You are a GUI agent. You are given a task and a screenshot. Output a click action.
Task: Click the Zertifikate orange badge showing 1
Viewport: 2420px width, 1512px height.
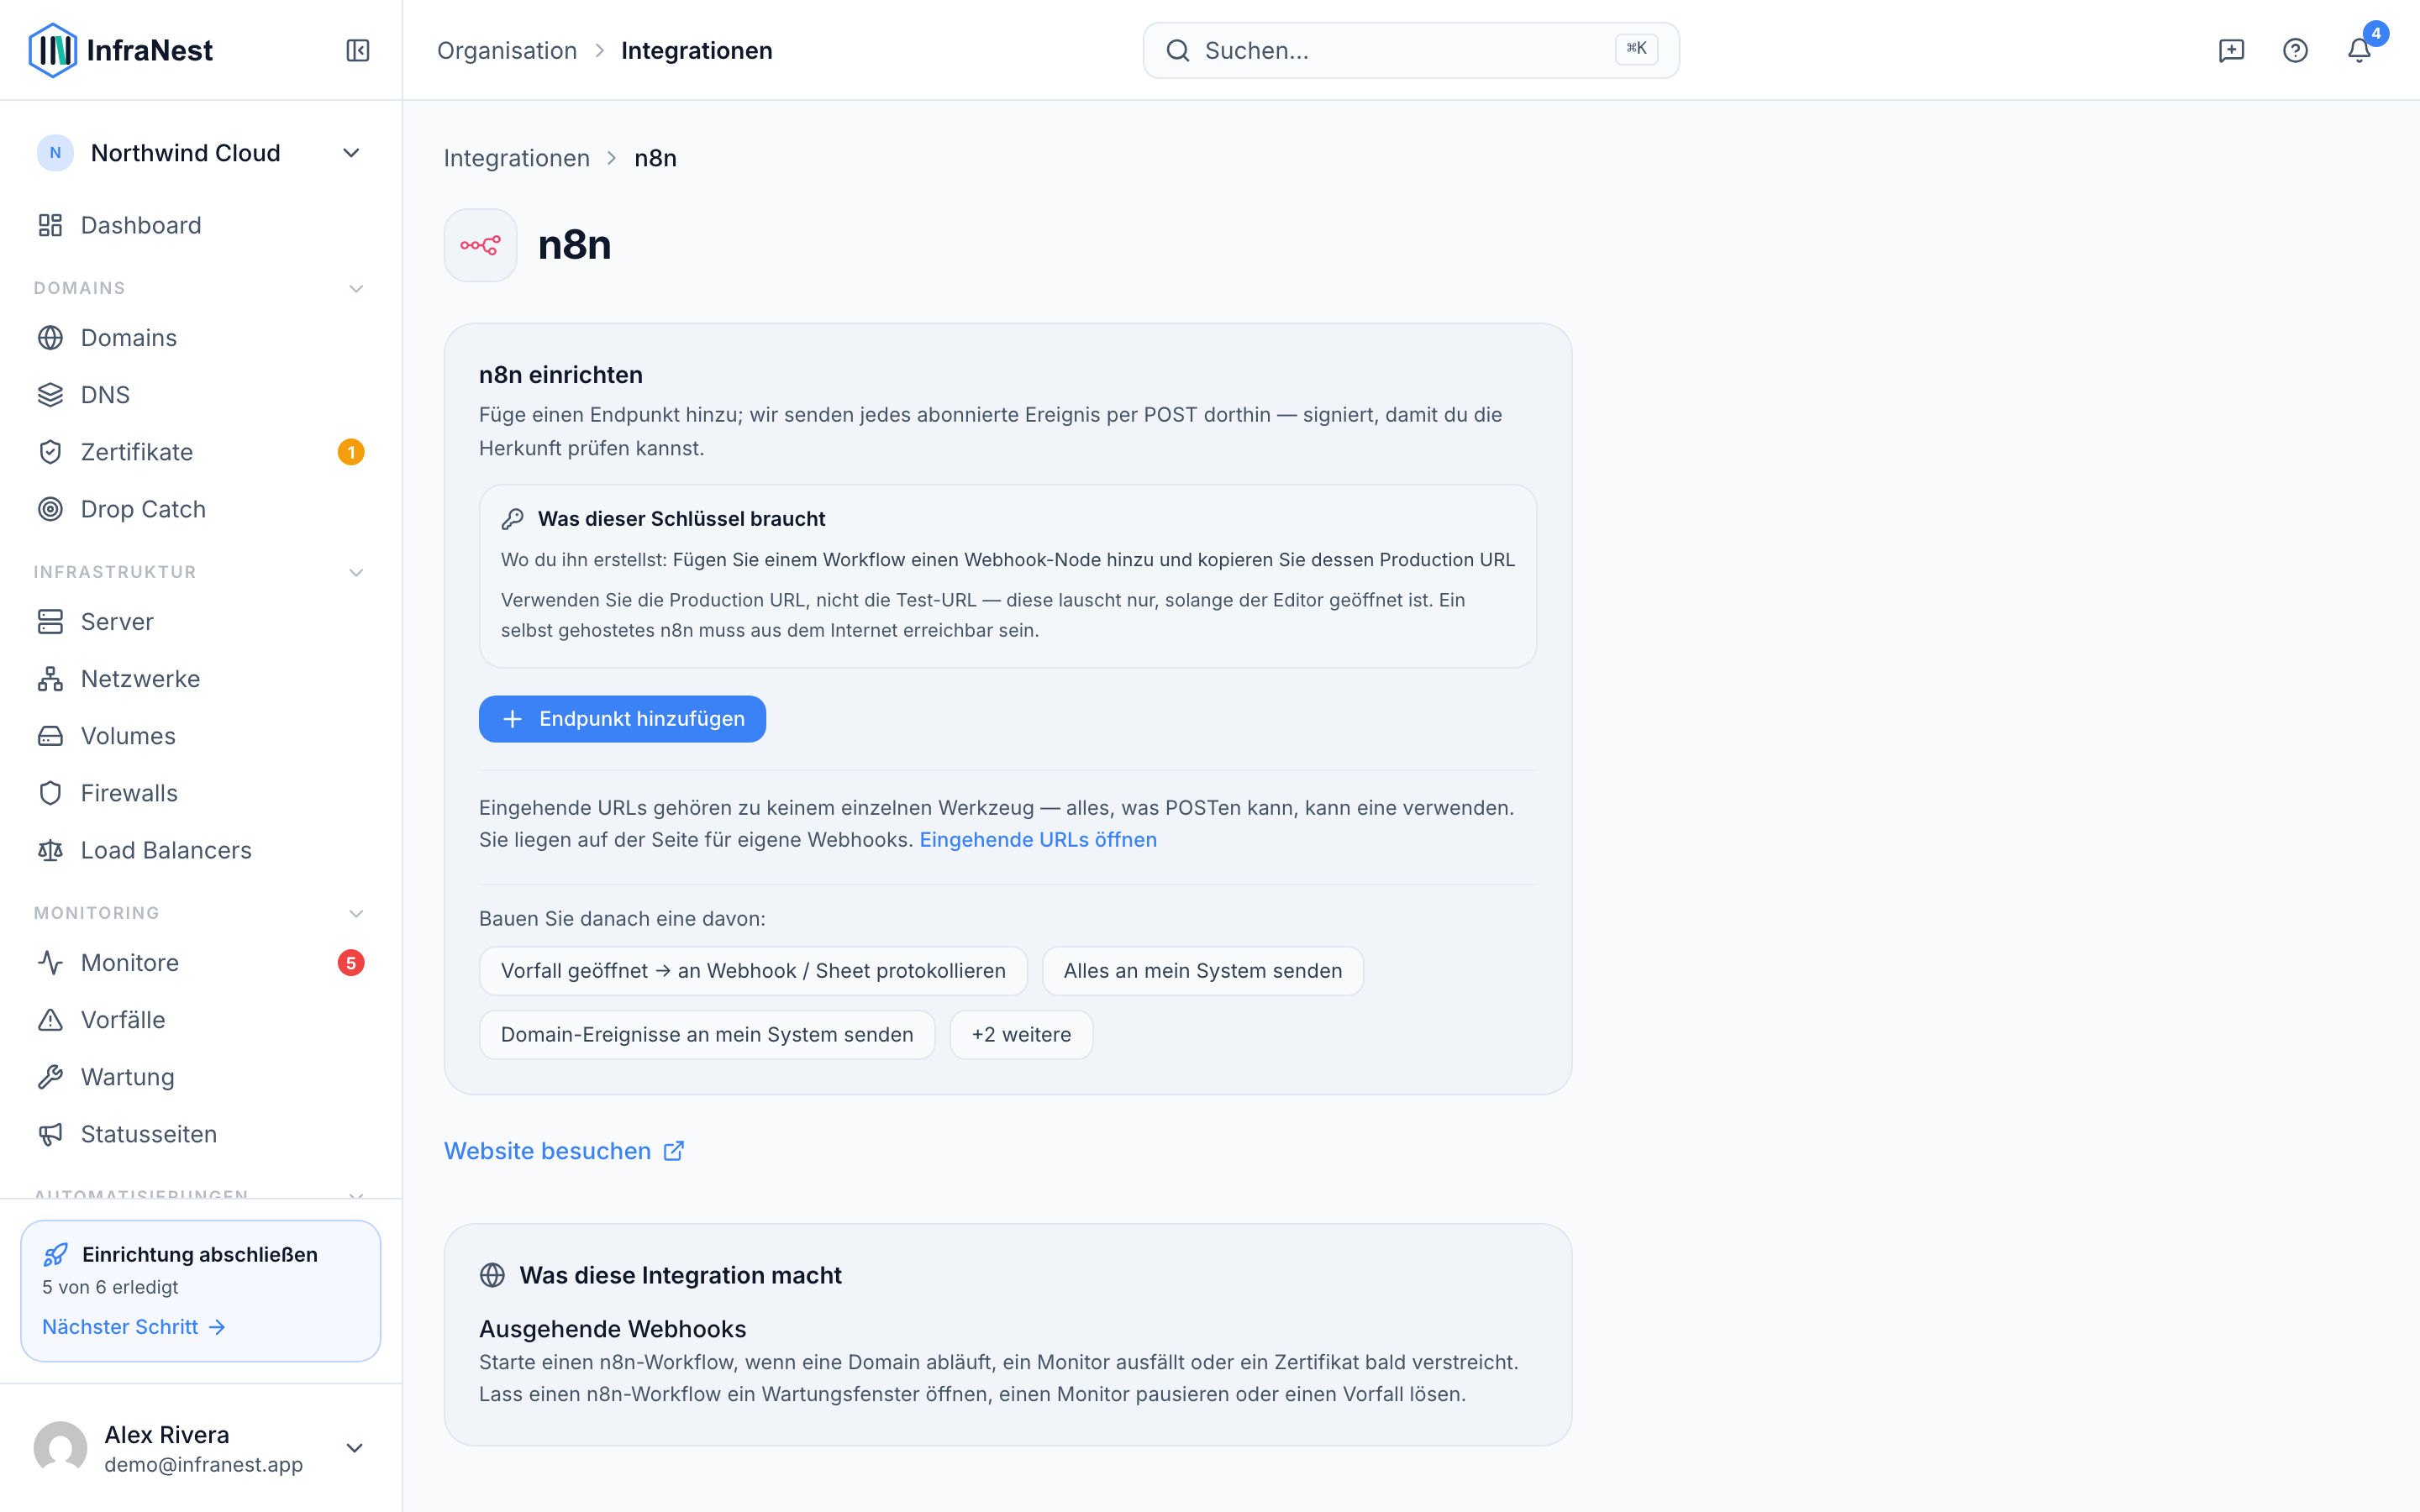point(351,452)
